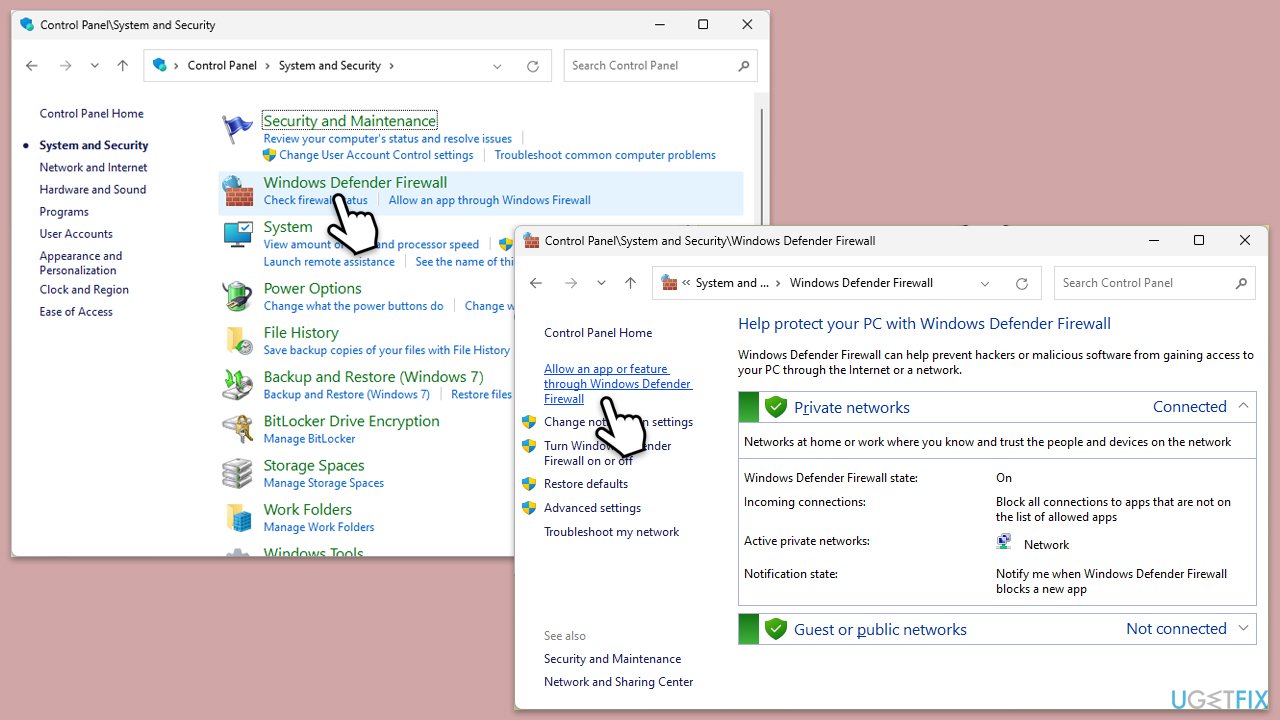Click the File History folder icon
Image resolution: width=1280 pixels, height=720 pixels.
(238, 340)
